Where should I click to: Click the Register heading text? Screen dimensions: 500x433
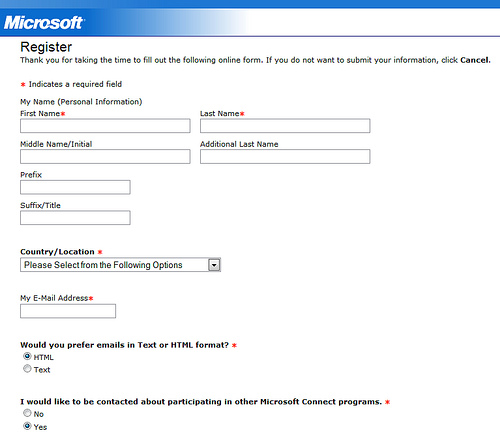[46, 47]
